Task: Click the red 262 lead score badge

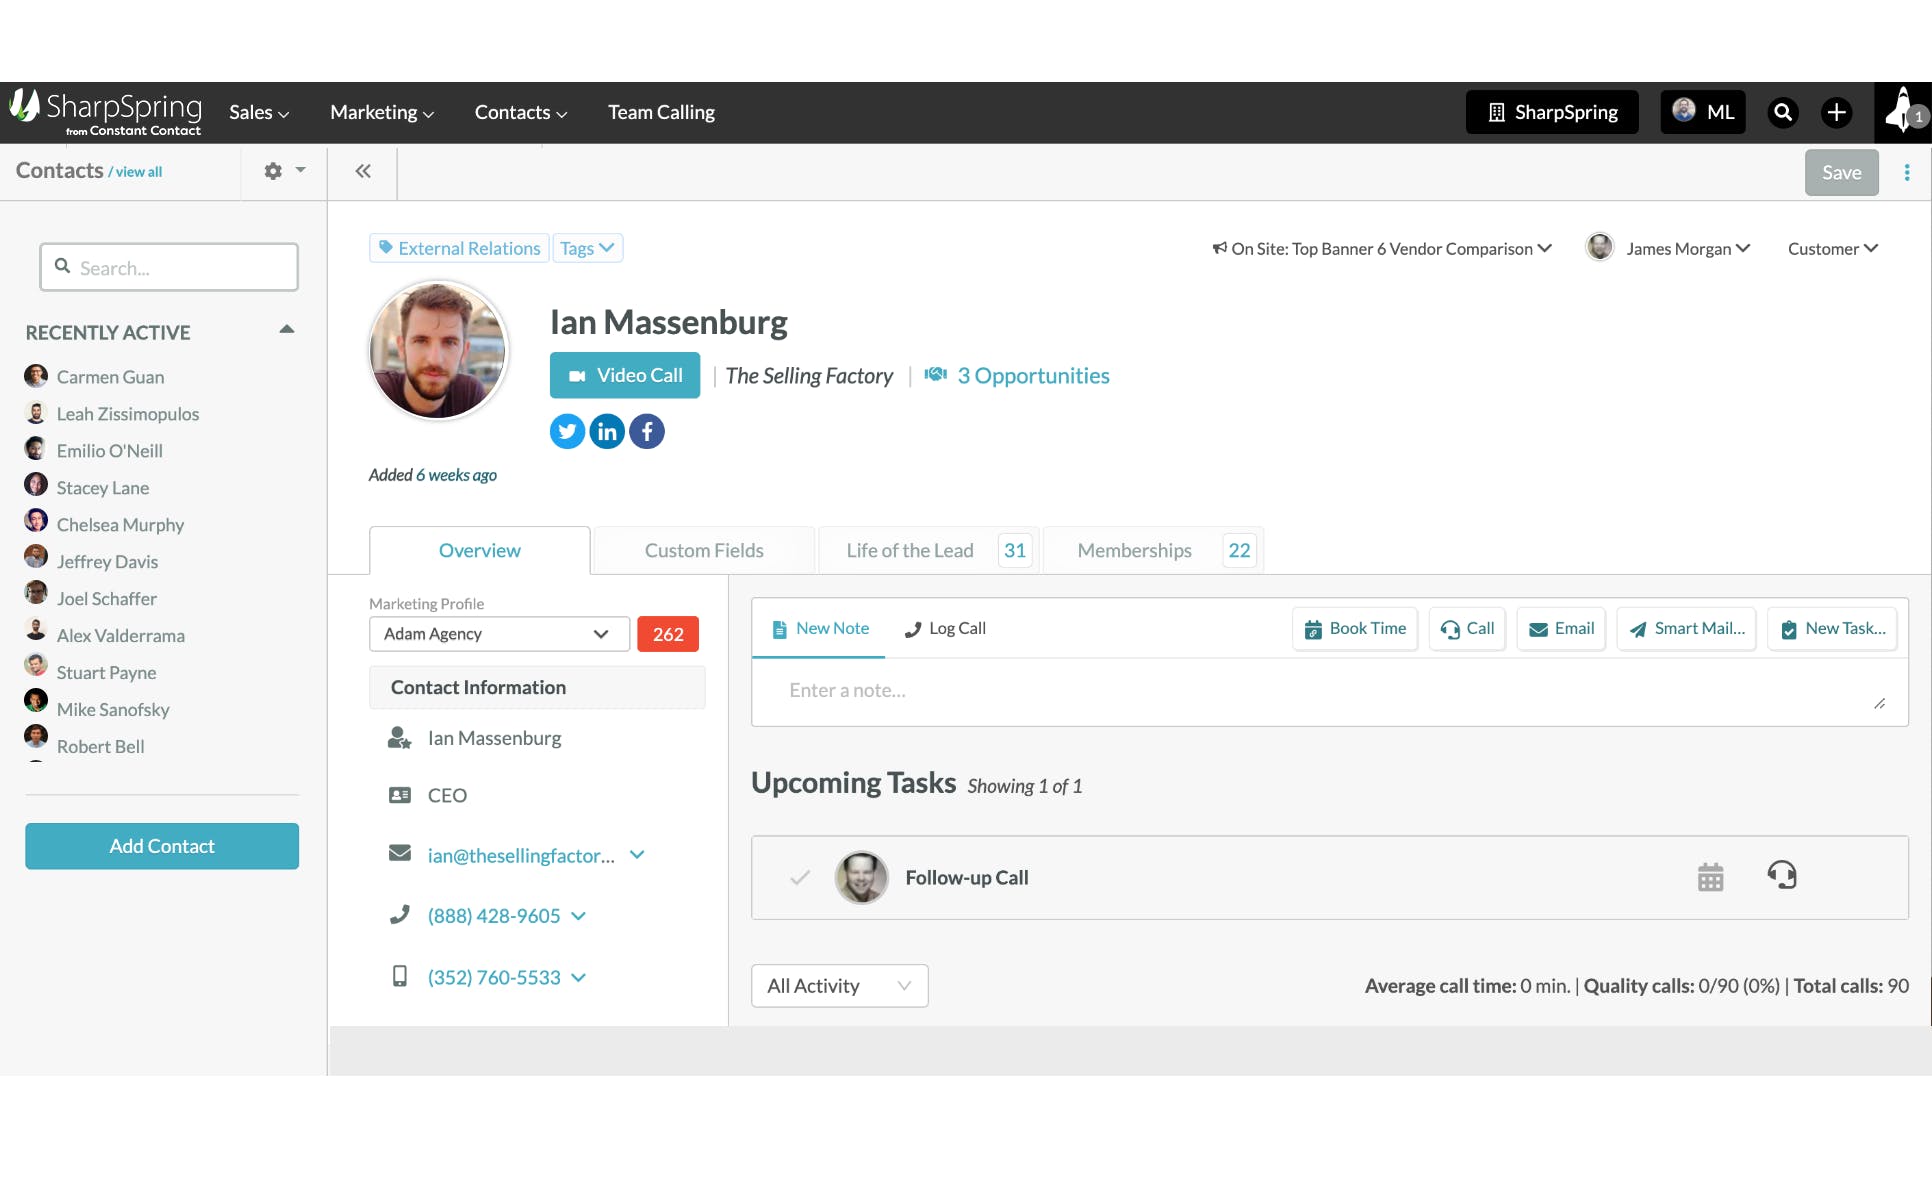Action: click(667, 634)
